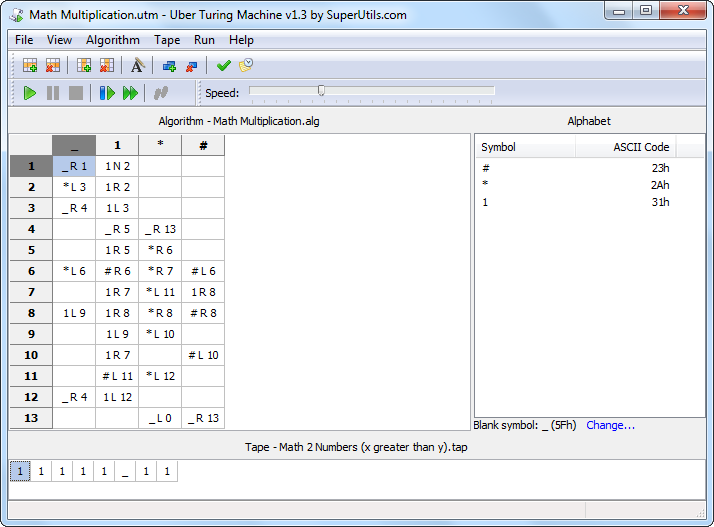The height and width of the screenshot is (527, 714).
Task: Click the add tape cell icon
Action: [169, 67]
